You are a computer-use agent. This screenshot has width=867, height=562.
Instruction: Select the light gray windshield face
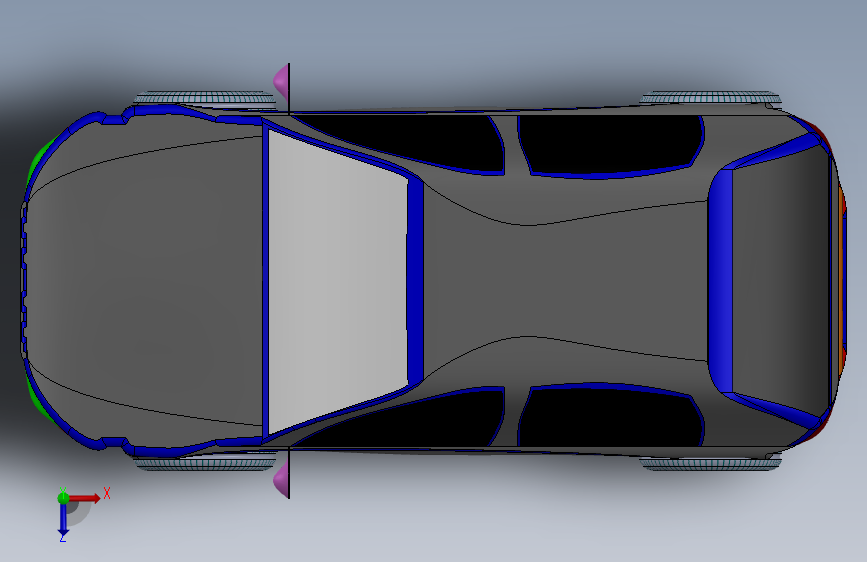337,282
